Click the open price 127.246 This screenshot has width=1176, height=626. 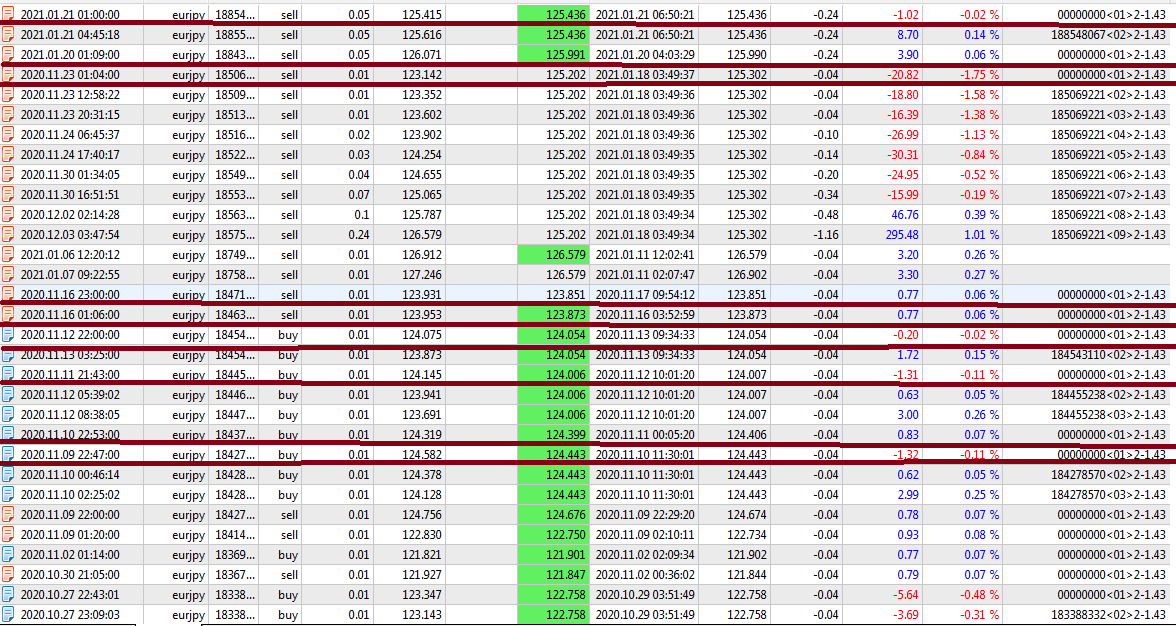pos(422,274)
